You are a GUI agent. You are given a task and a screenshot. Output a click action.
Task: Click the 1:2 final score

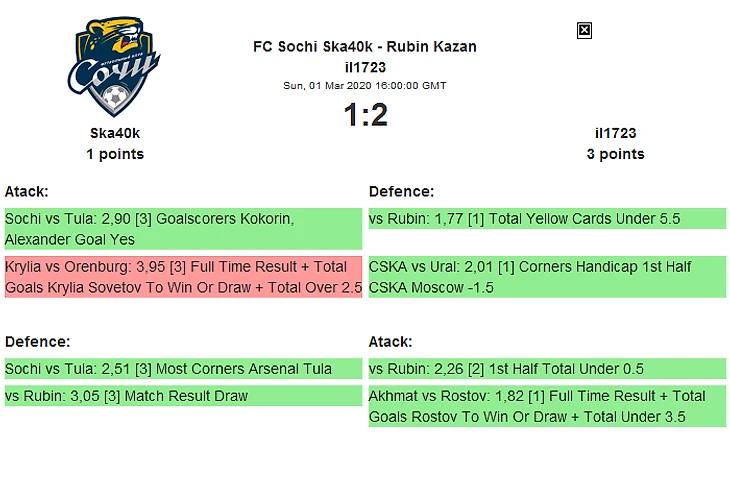point(365,115)
